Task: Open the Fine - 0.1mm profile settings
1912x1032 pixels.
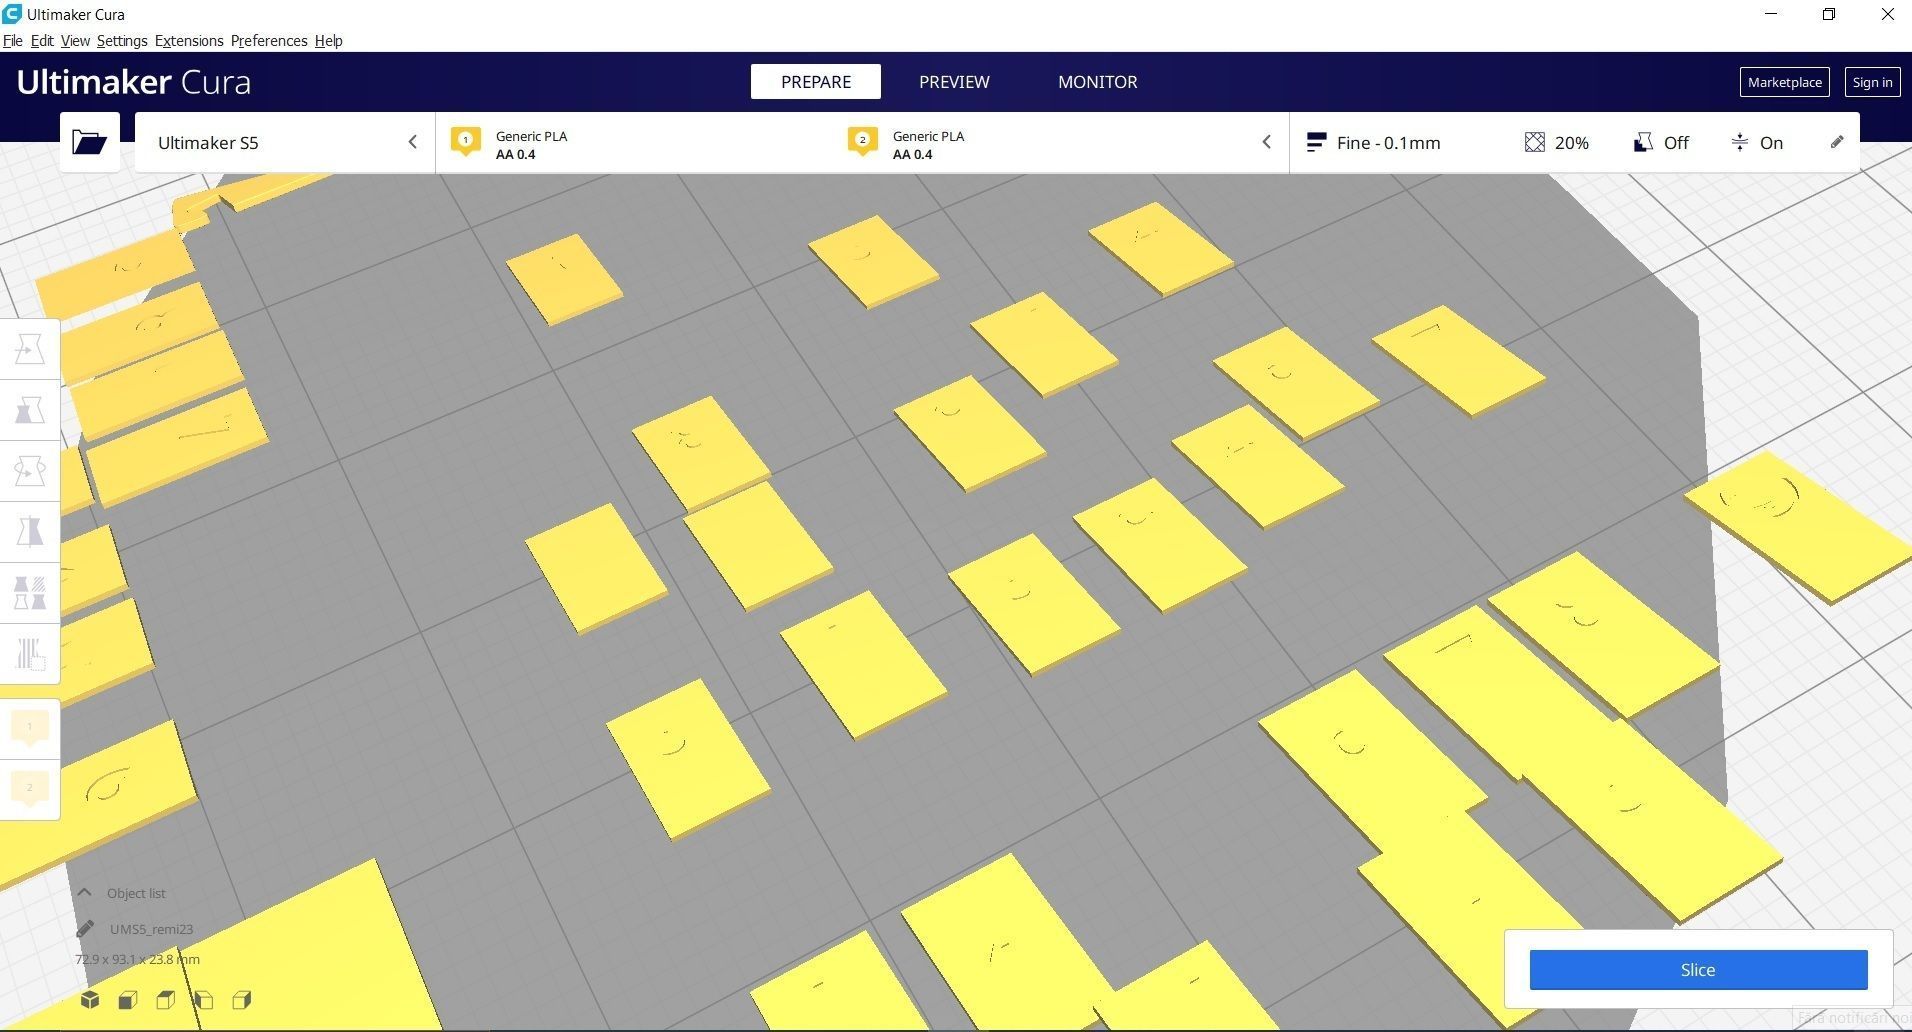Action: pos(1374,143)
